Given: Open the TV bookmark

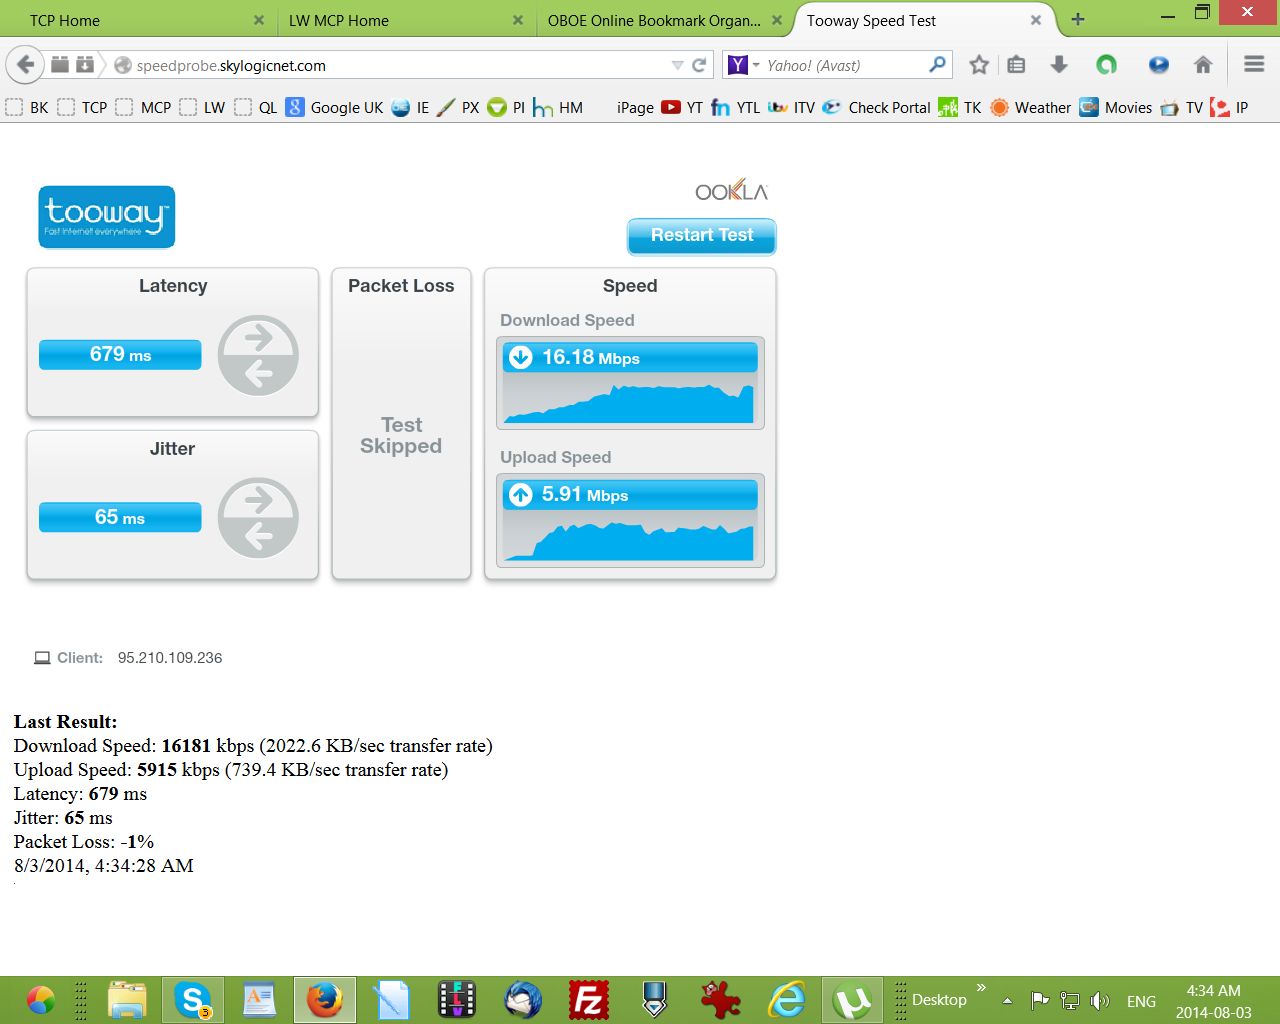Looking at the screenshot, I should (1182, 107).
